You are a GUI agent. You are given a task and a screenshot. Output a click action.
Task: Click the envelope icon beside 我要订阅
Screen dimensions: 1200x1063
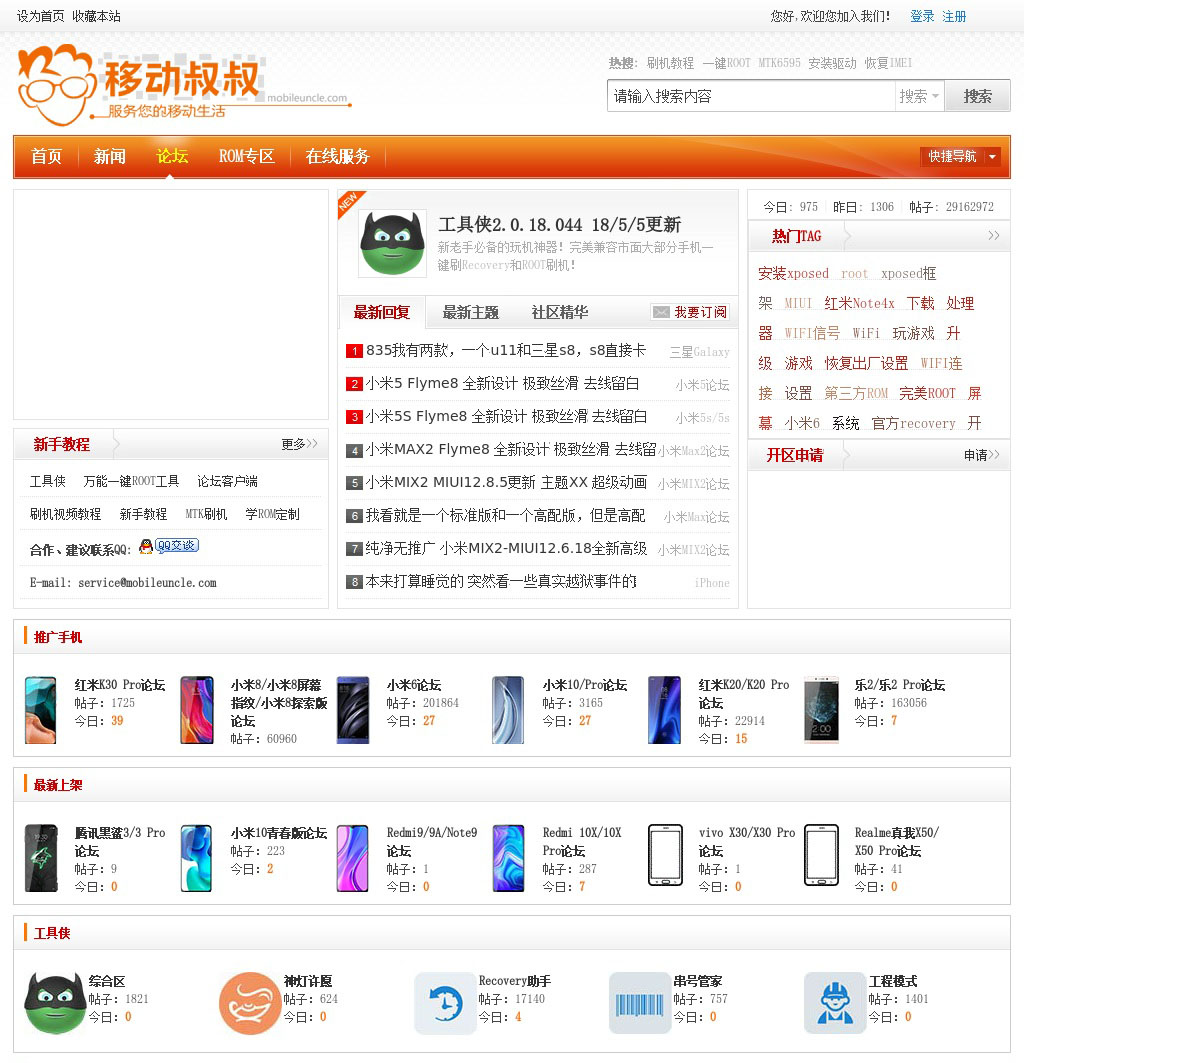(x=661, y=312)
